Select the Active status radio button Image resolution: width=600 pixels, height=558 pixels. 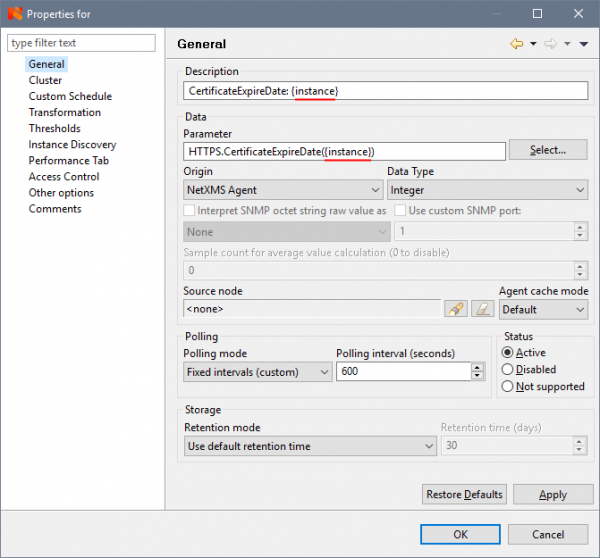coord(508,353)
